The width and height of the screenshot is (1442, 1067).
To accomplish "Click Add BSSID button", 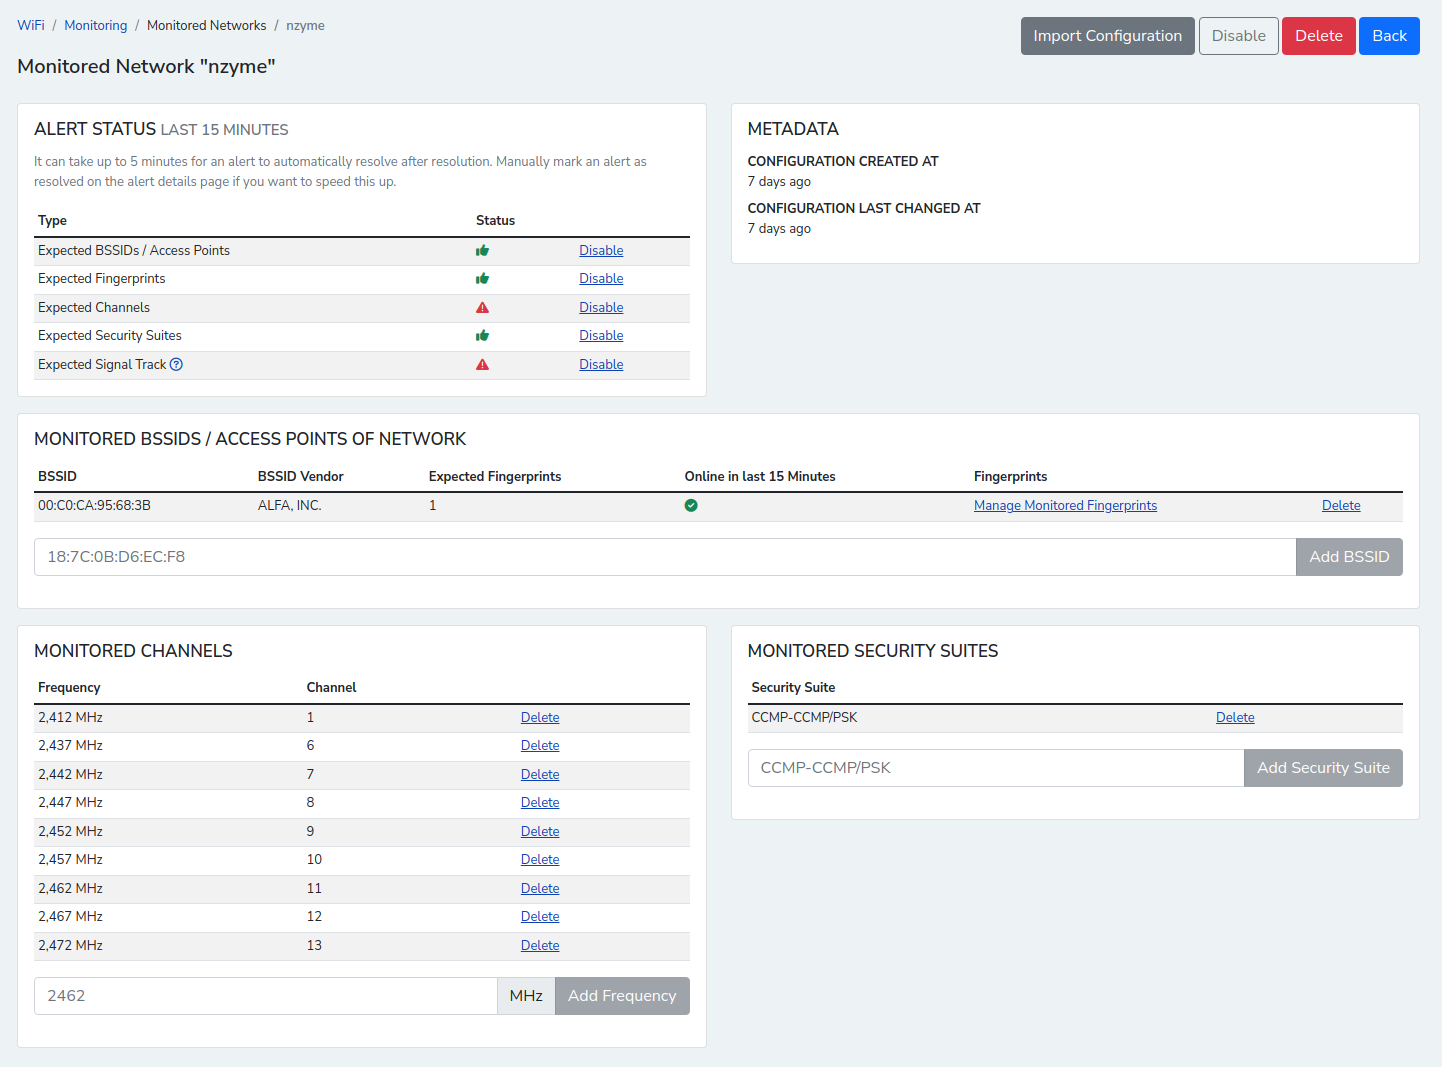I will point(1349,557).
